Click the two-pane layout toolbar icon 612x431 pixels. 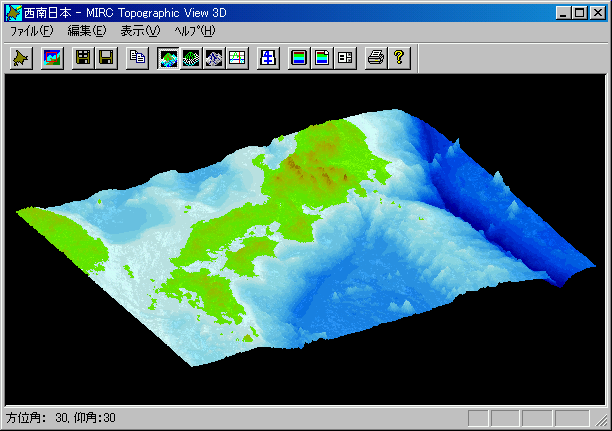pyautogui.click(x=343, y=58)
